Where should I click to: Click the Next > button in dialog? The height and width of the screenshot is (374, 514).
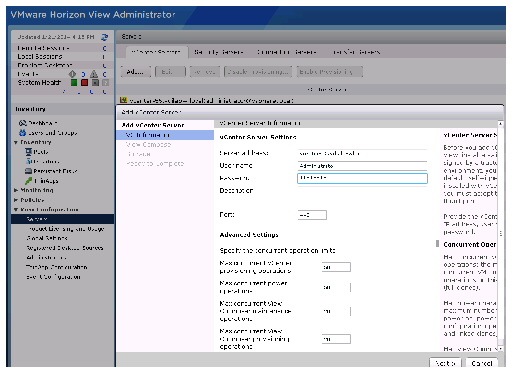[x=445, y=363]
